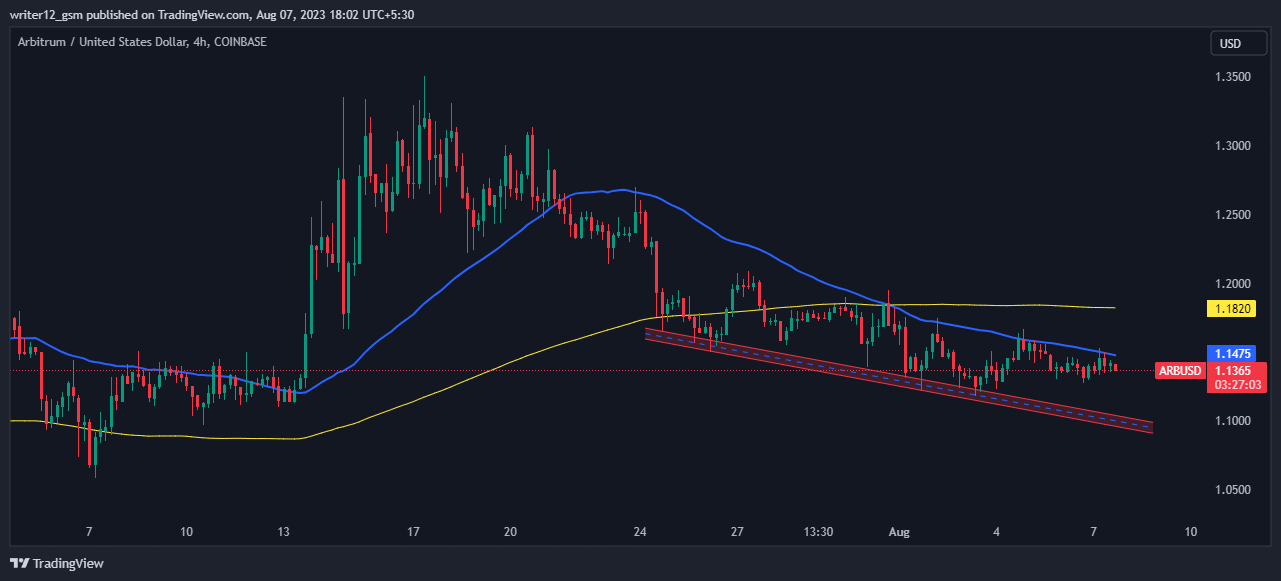This screenshot has width=1281, height=581.
Task: Click the 1.2000 price axis label
Action: (x=1232, y=284)
